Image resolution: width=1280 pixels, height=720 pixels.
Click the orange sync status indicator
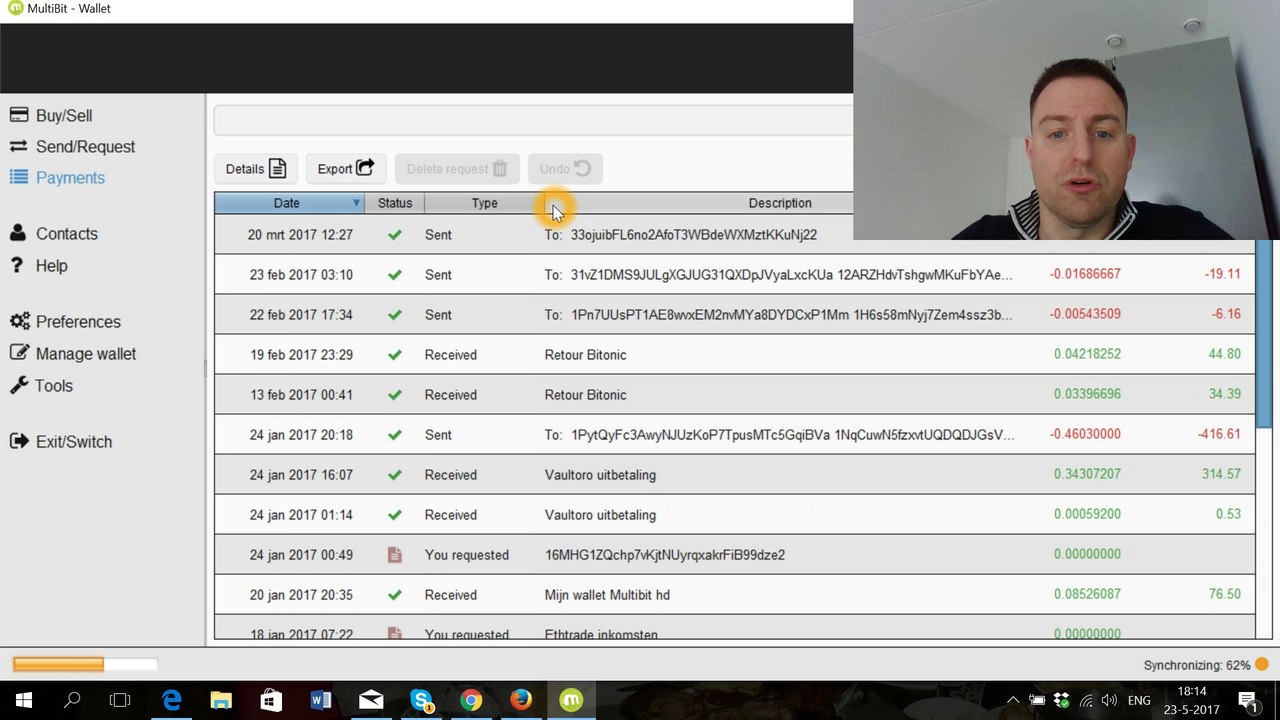coord(1262,665)
